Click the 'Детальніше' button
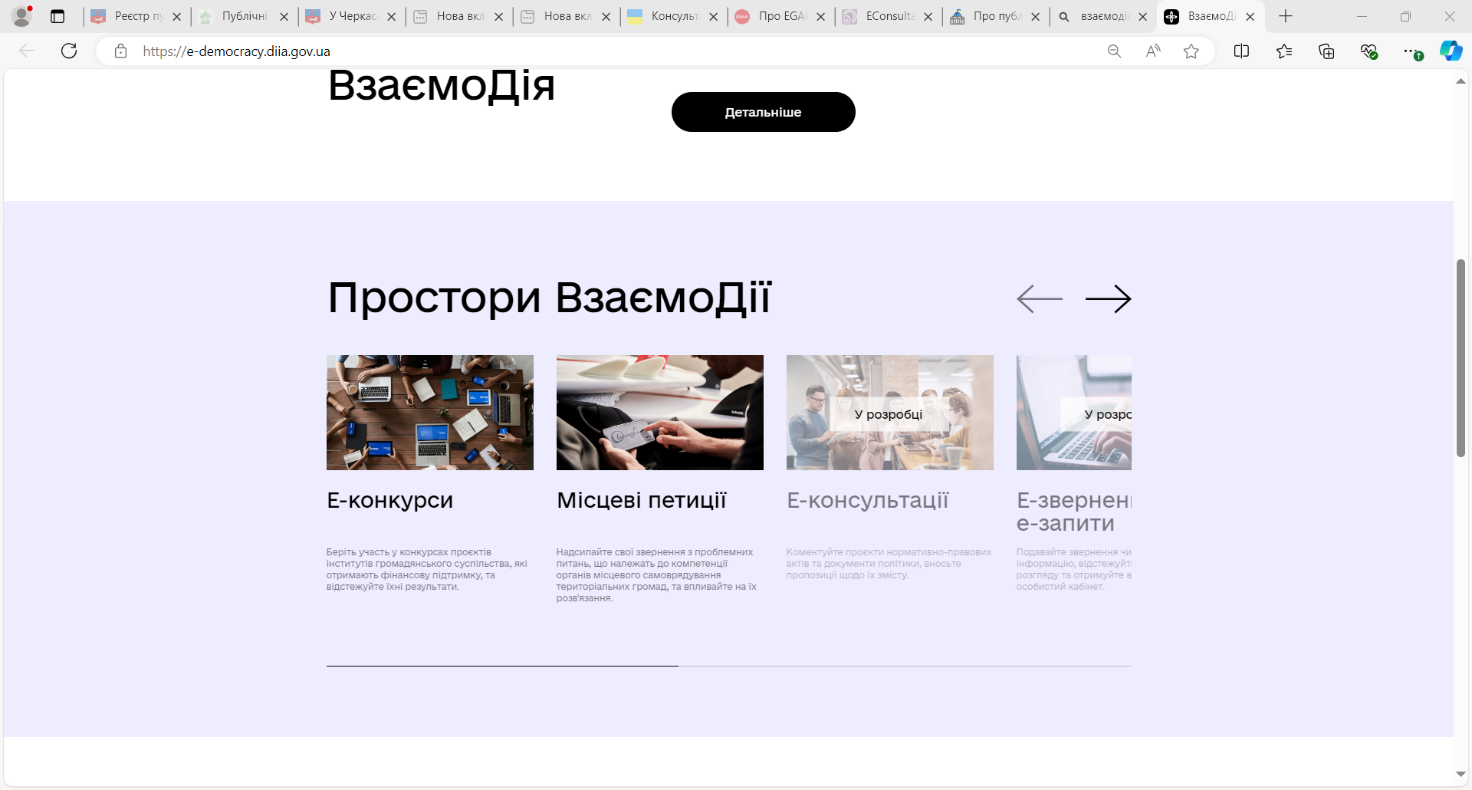The image size is (1472, 790). [x=763, y=112]
